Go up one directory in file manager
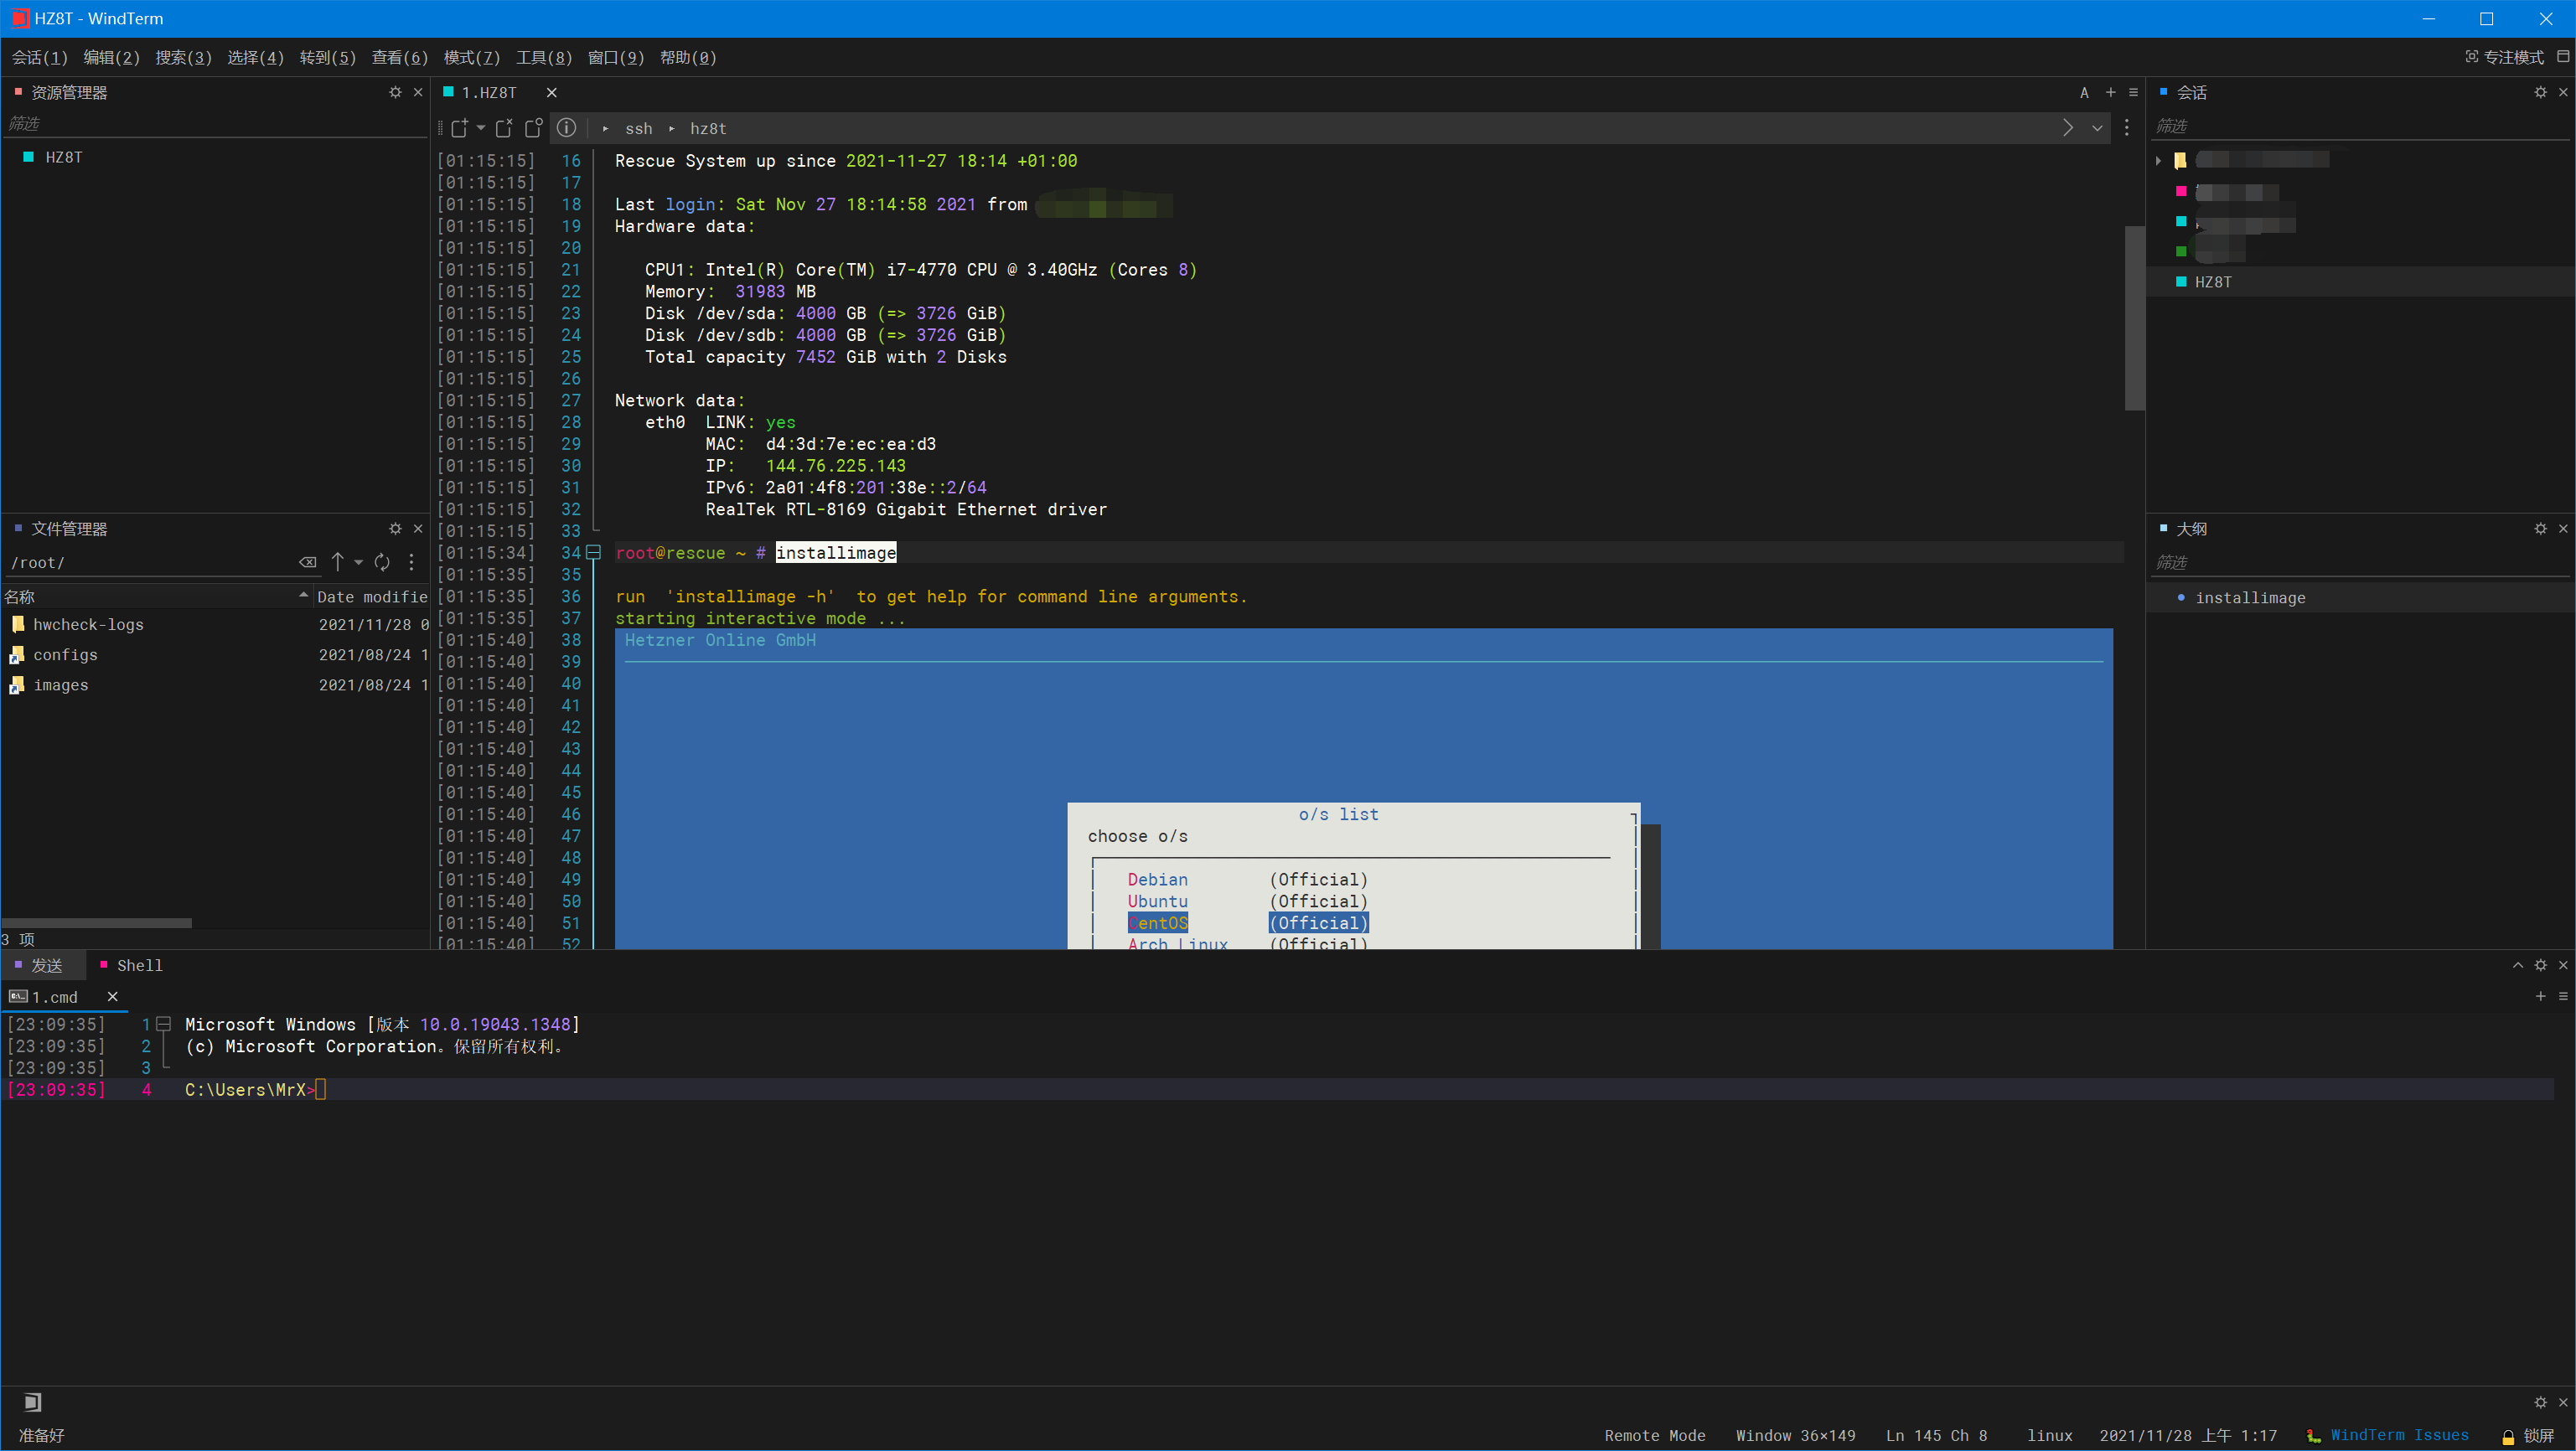The height and width of the screenshot is (1451, 2576). [x=338, y=562]
